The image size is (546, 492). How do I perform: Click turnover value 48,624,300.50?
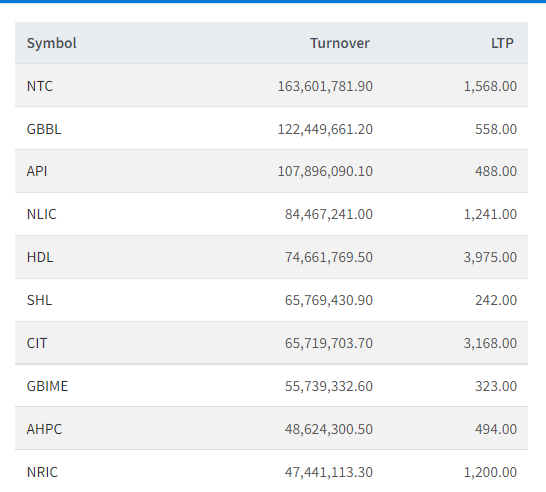tap(329, 429)
